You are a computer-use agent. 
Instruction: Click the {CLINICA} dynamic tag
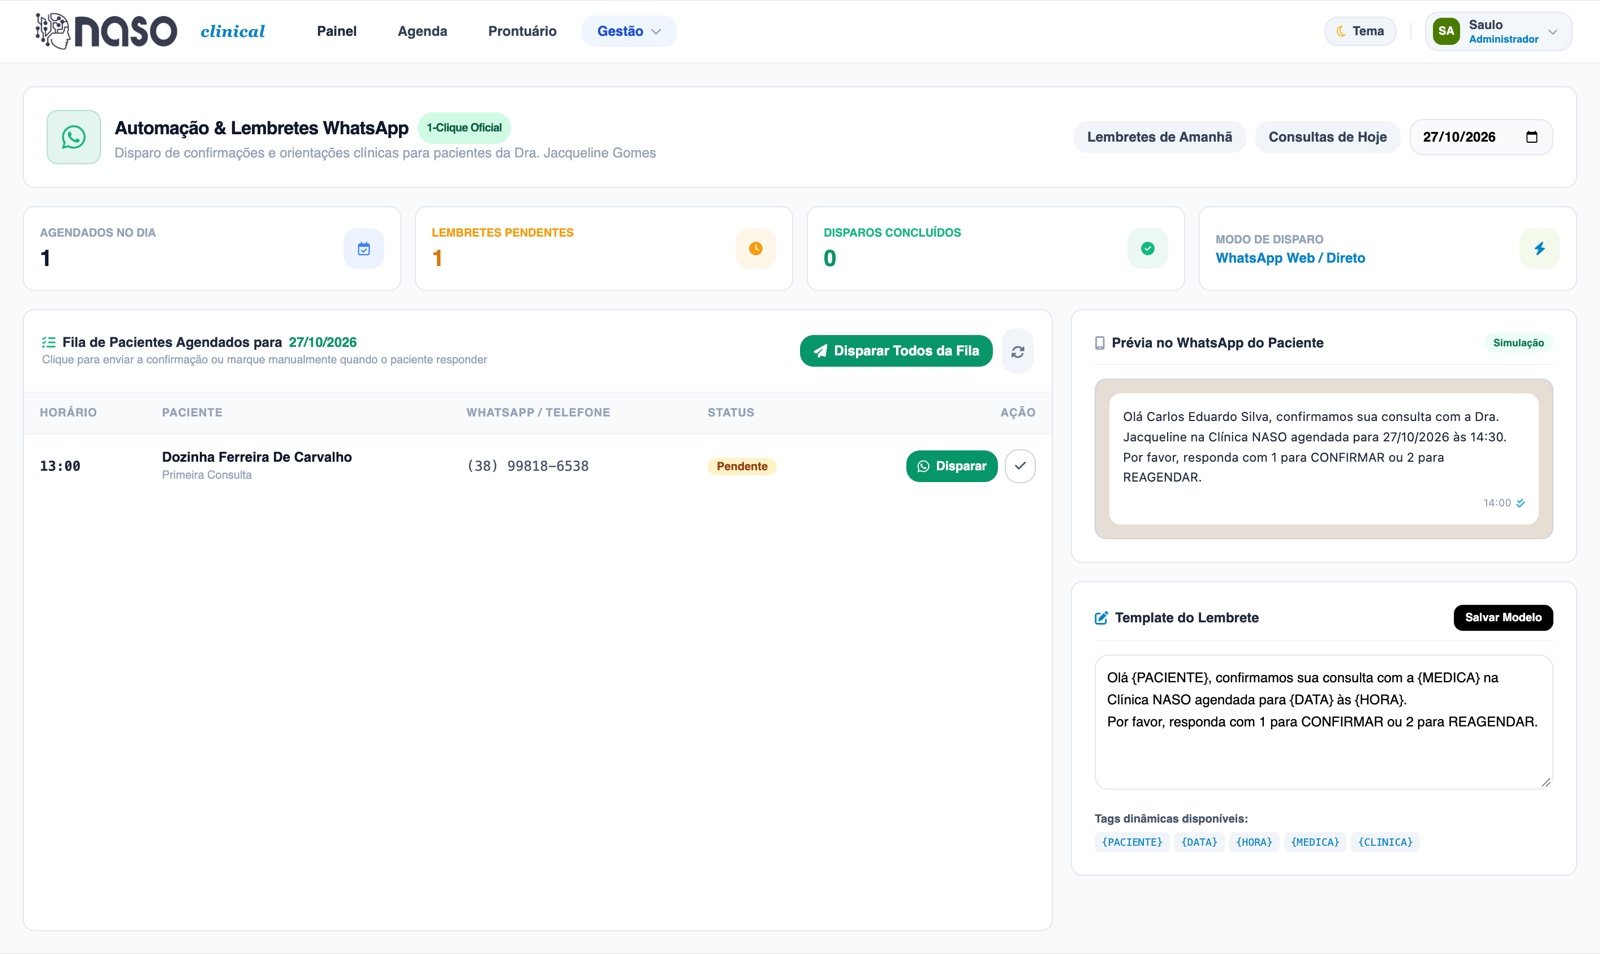[1385, 842]
